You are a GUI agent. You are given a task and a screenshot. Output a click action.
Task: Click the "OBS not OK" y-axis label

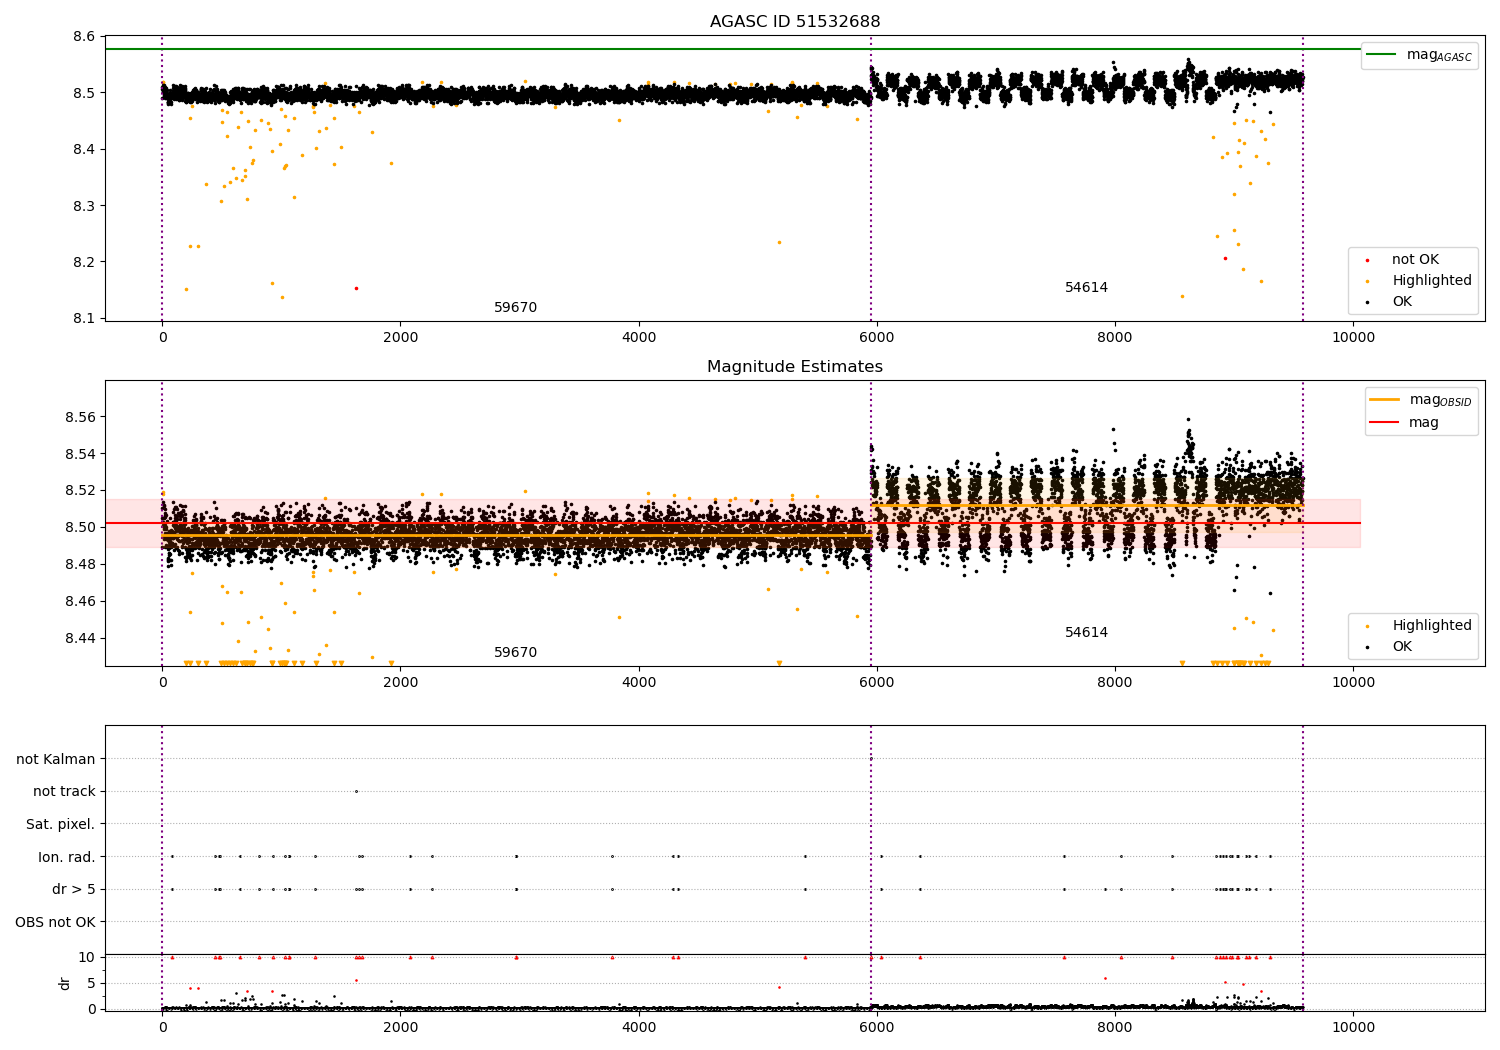point(56,922)
